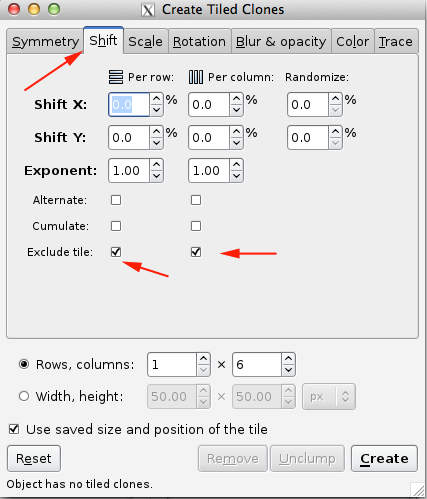Increase the rows count arrow
Screen dimensions: 427x499
[203, 358]
